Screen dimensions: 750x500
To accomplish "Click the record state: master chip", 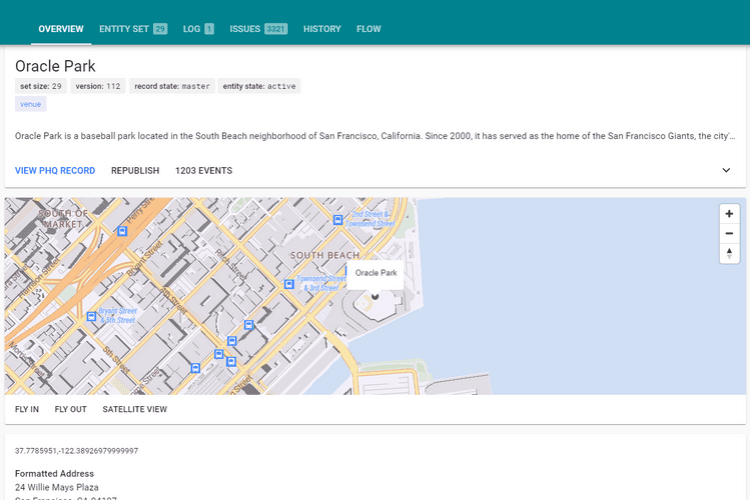I will click(x=172, y=86).
